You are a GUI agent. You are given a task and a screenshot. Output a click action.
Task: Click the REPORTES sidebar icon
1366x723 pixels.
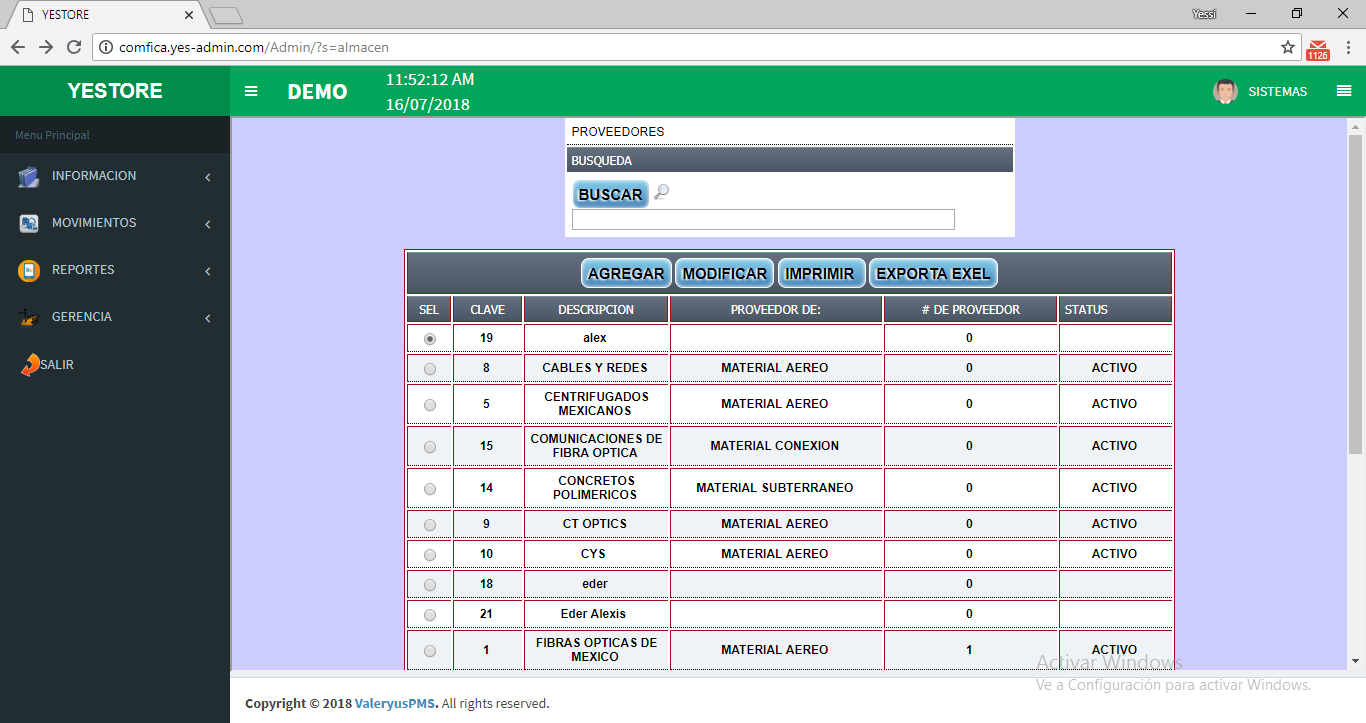pos(29,271)
